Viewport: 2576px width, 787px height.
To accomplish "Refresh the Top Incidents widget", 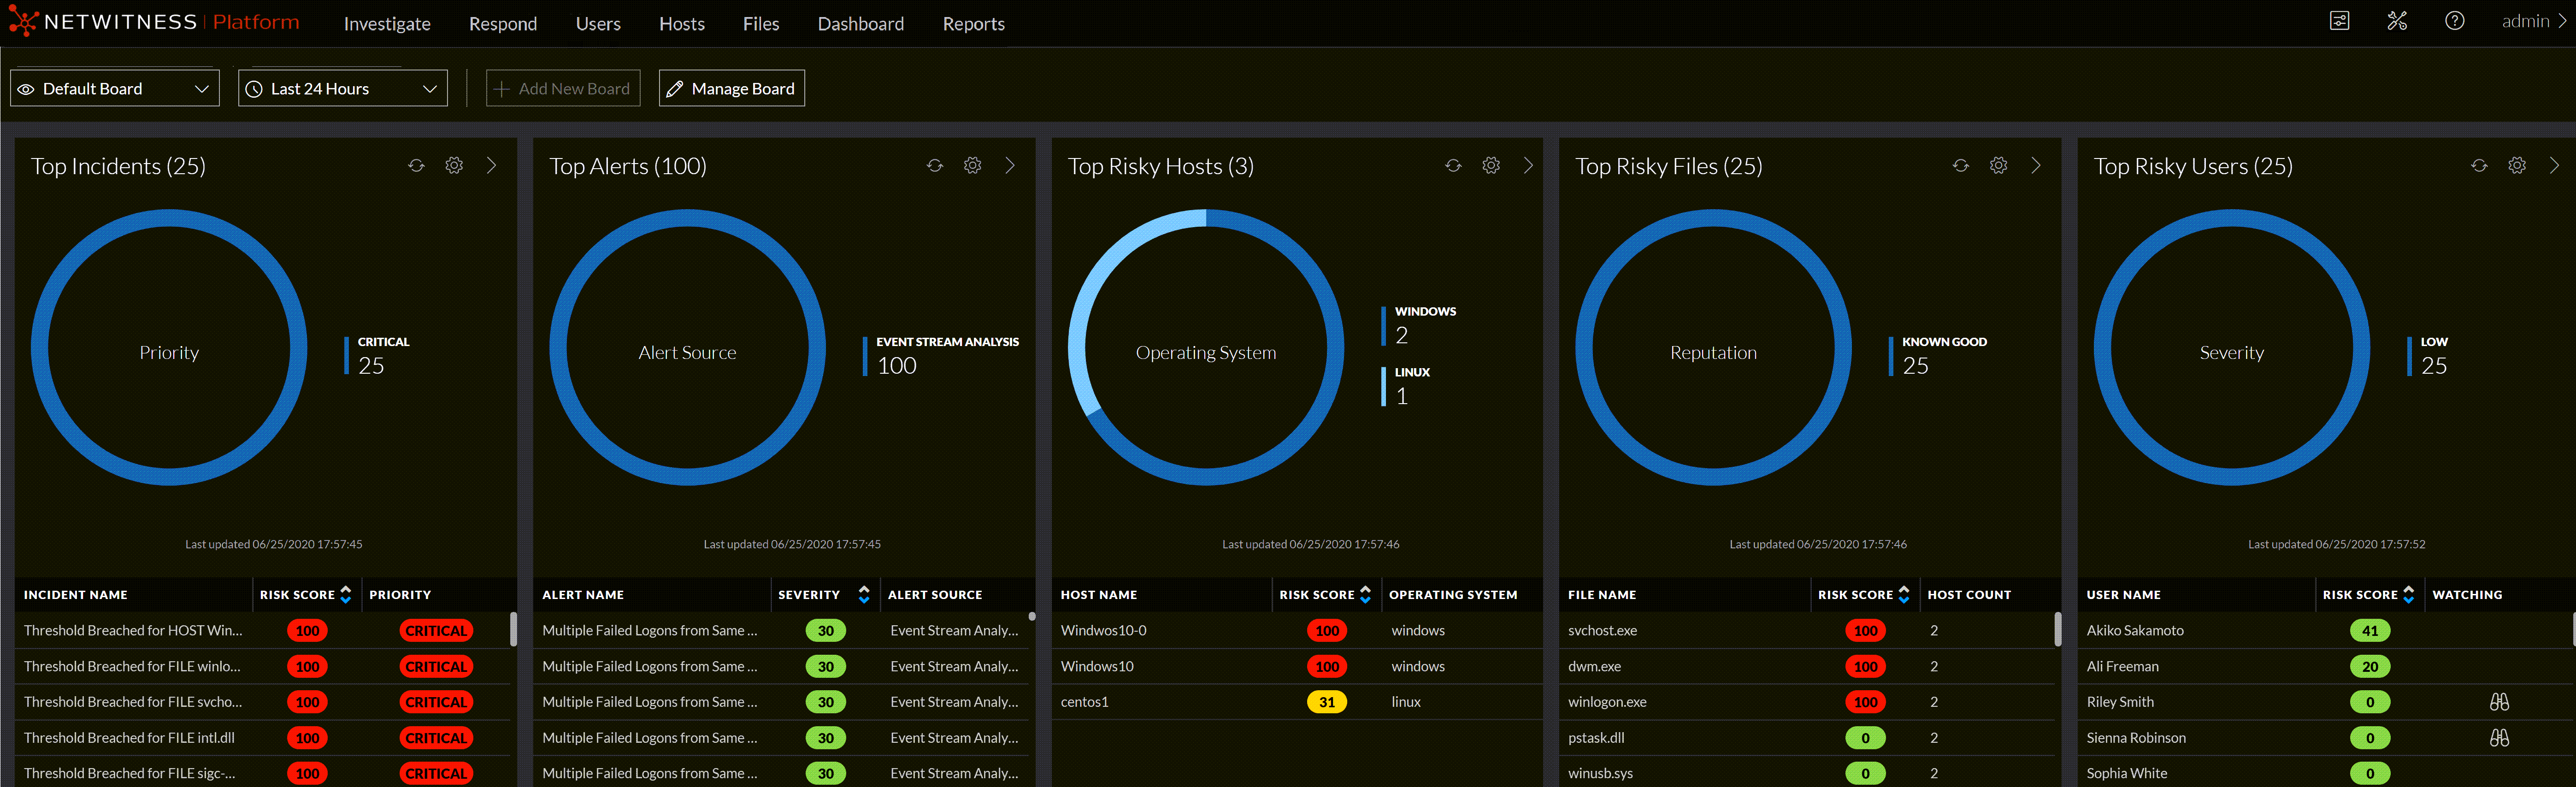I will click(x=416, y=166).
